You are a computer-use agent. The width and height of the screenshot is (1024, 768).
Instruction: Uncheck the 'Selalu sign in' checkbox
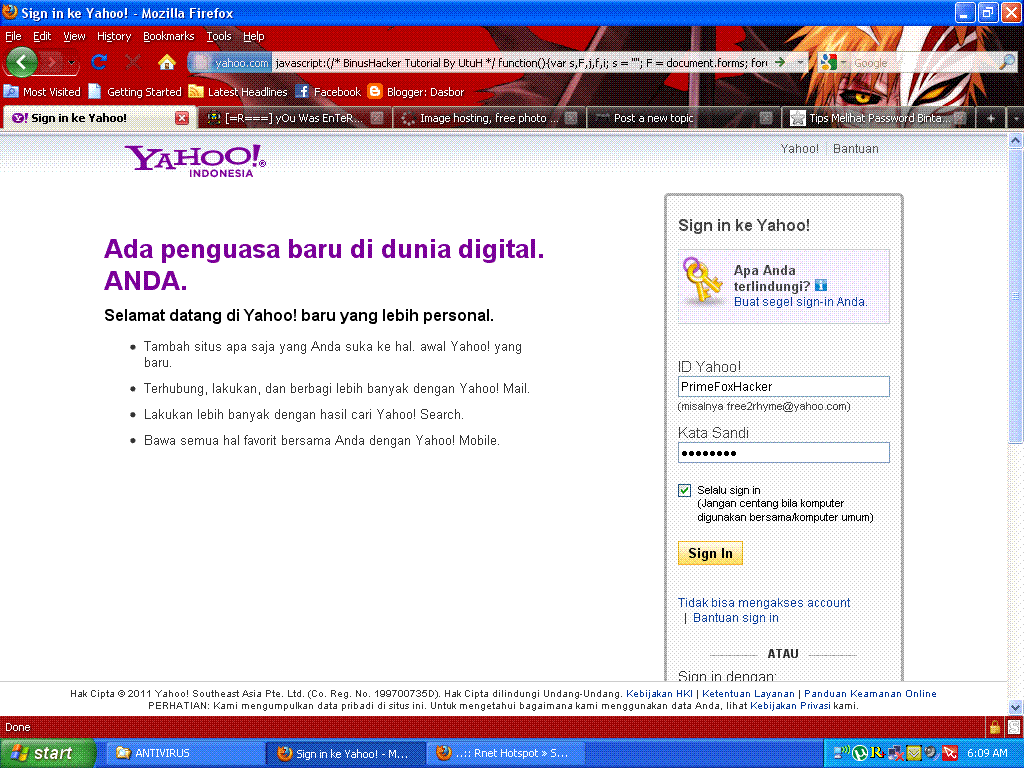(684, 490)
